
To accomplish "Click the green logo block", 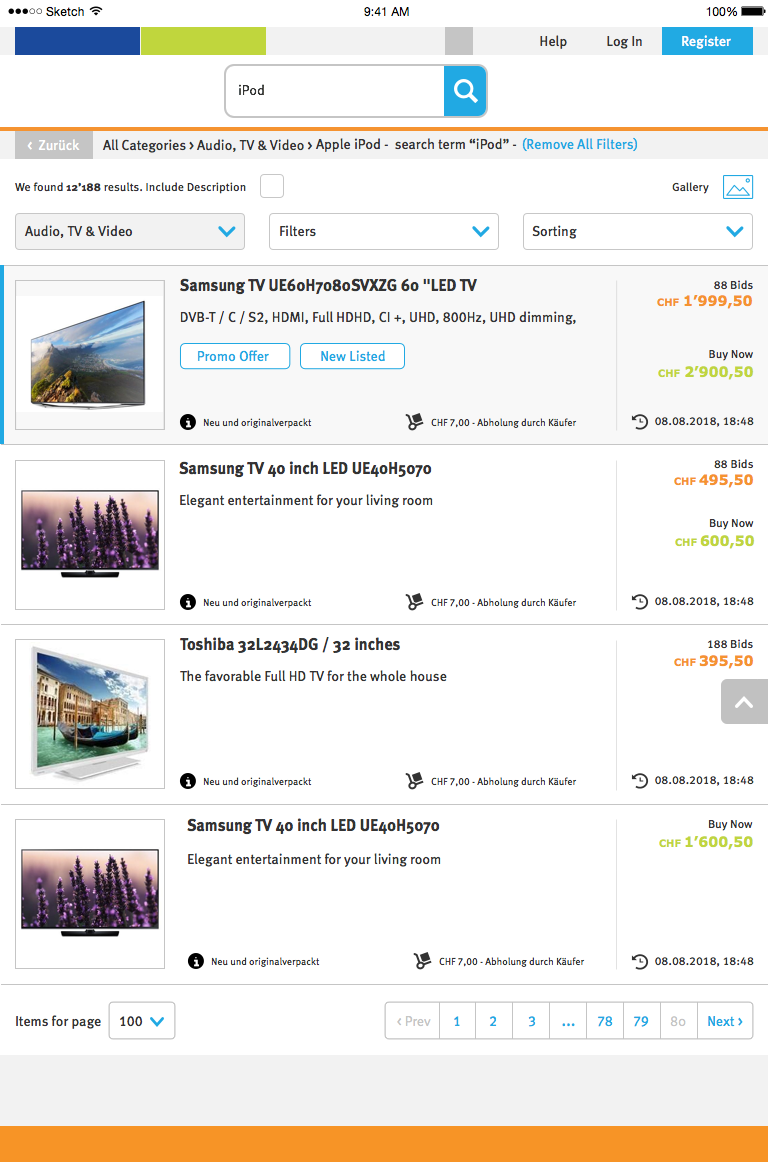I will [x=203, y=42].
